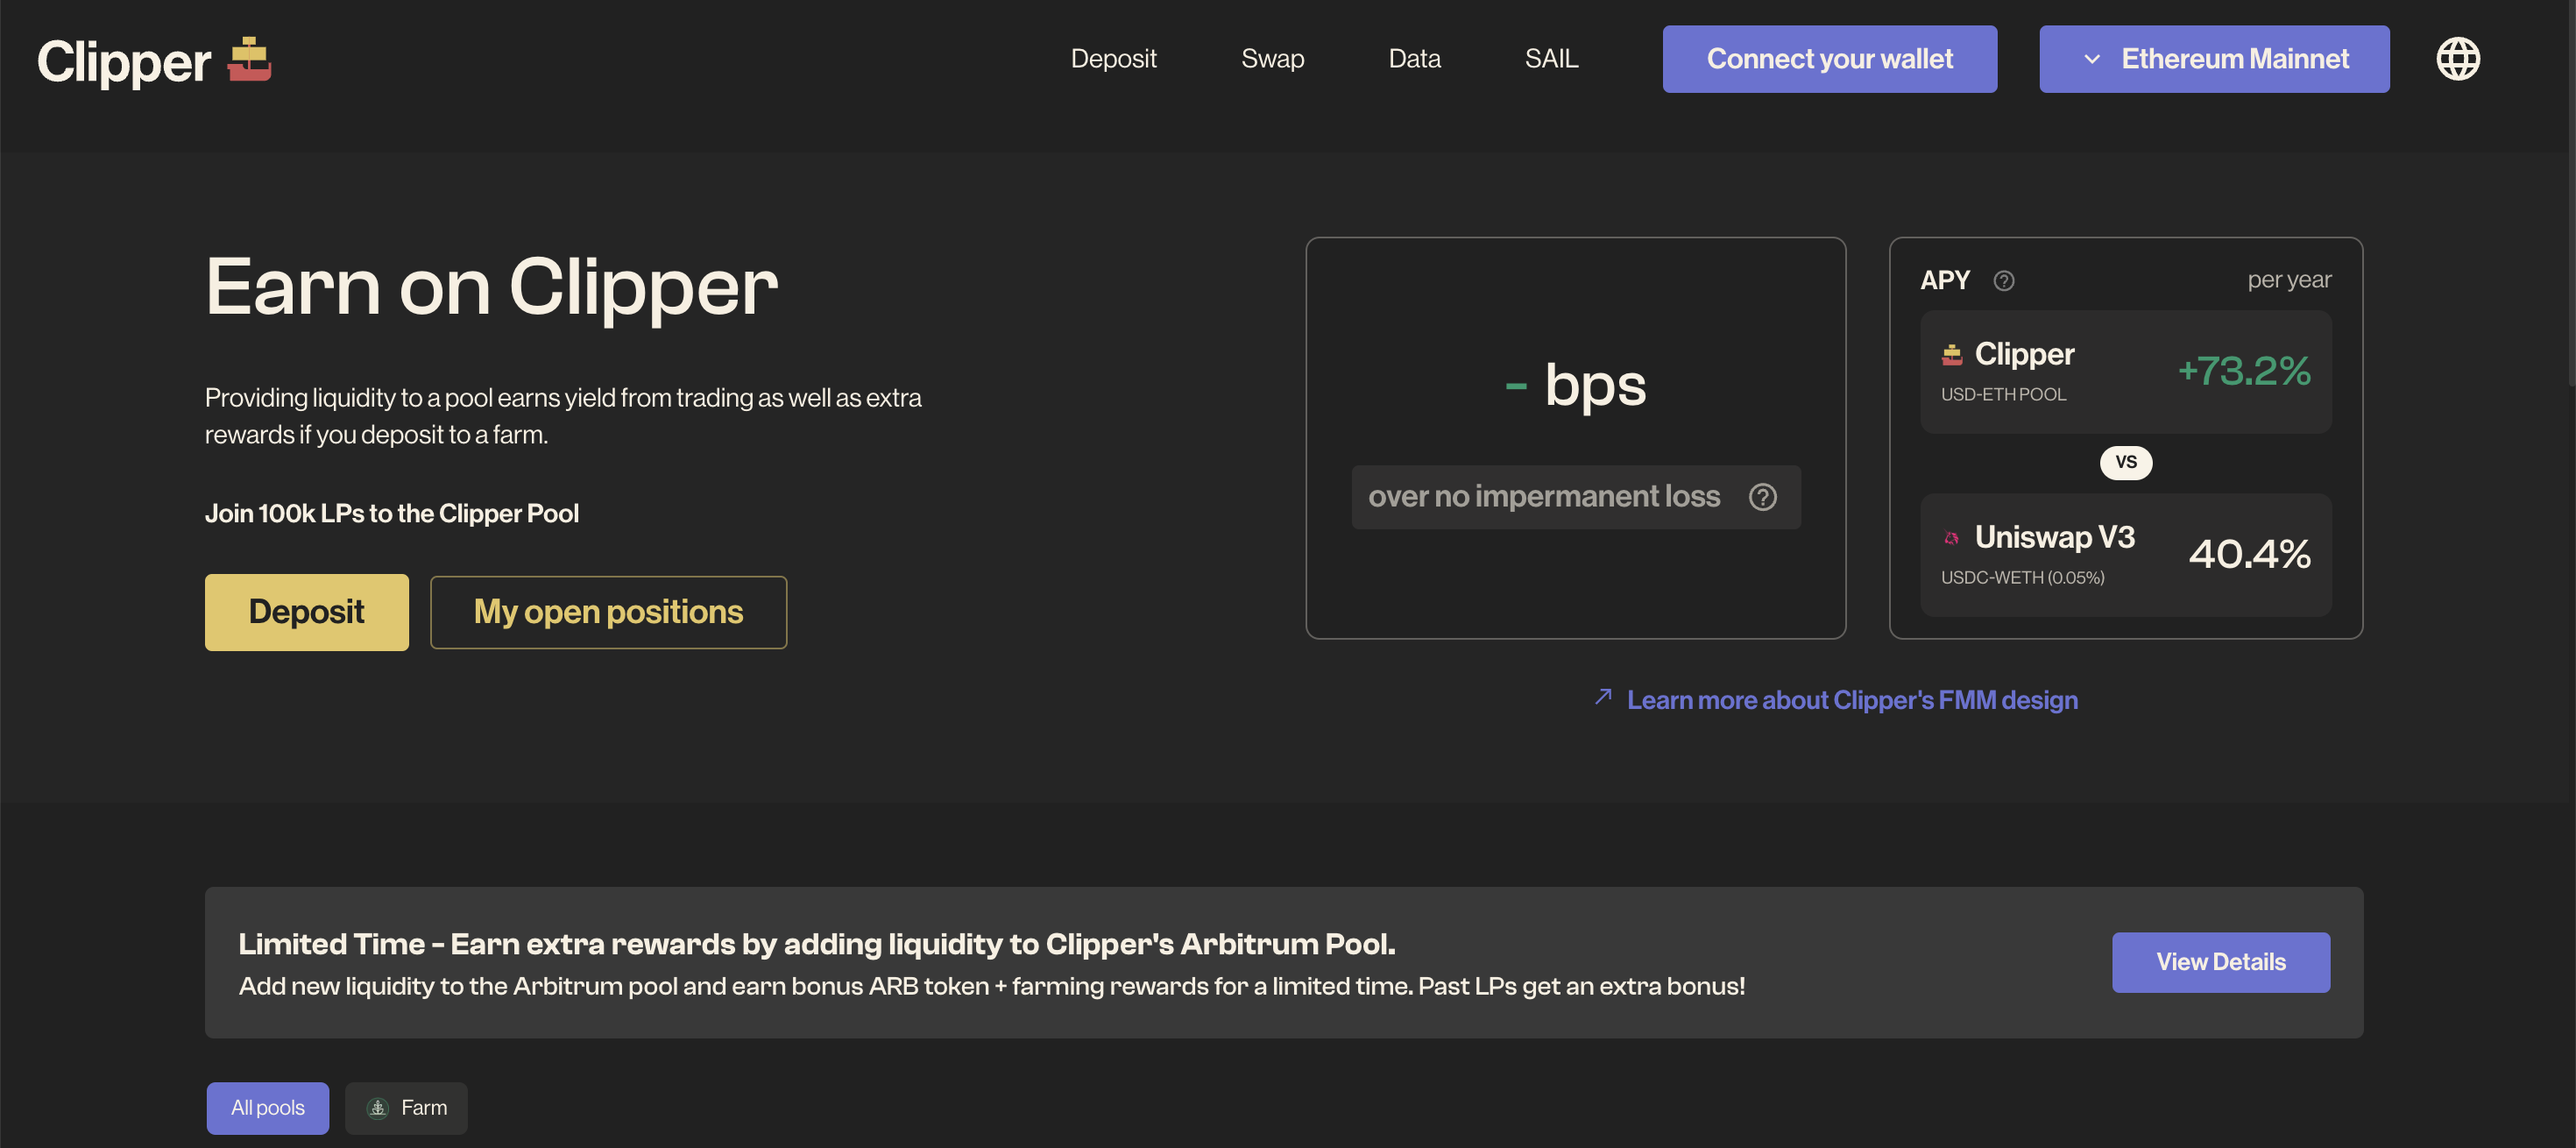The image size is (2576, 1148).
Task: Click the Farm filter icon
Action: click(378, 1108)
